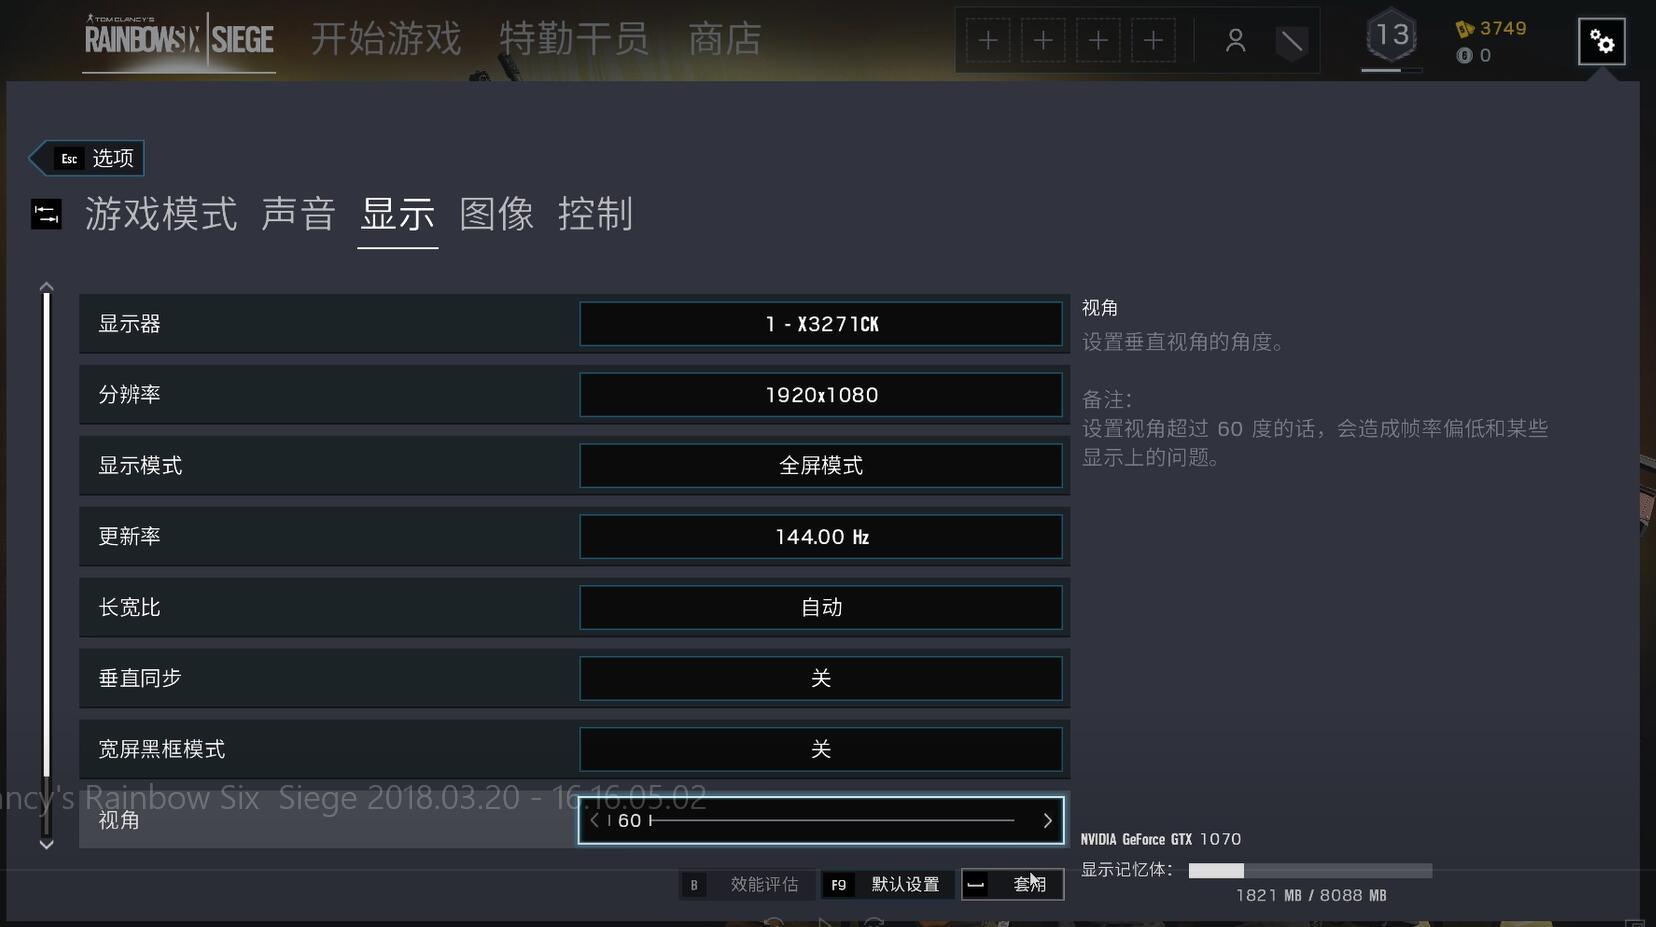
Task: Click the renown currency icon showing 3749
Action: (x=1465, y=29)
